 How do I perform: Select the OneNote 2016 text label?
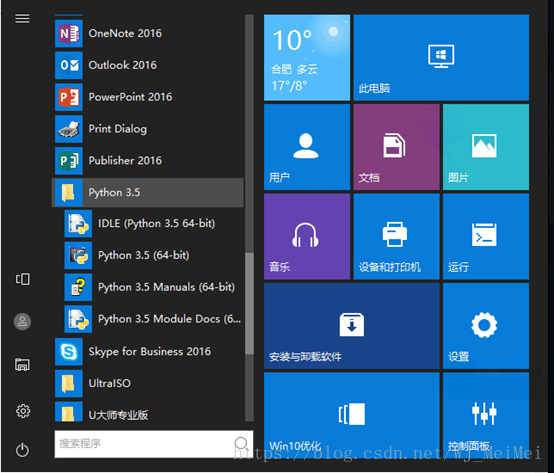(125, 33)
